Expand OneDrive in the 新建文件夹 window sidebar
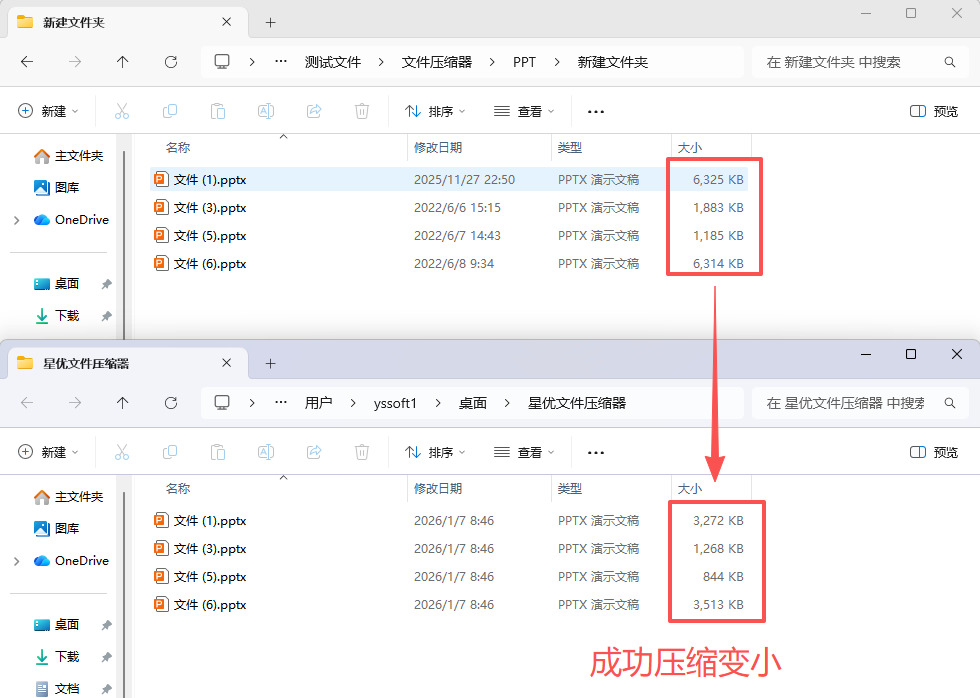The image size is (980, 698). (17, 220)
